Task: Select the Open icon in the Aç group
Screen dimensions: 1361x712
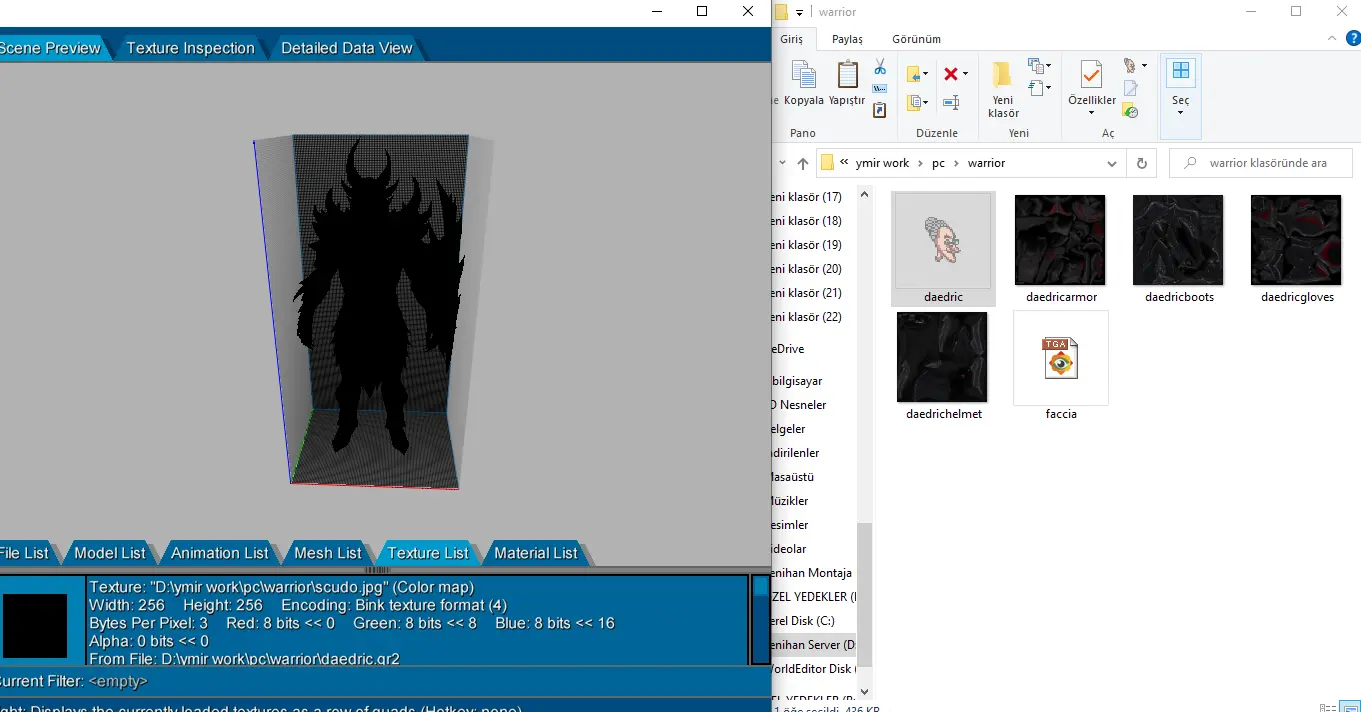Action: [x=1130, y=66]
